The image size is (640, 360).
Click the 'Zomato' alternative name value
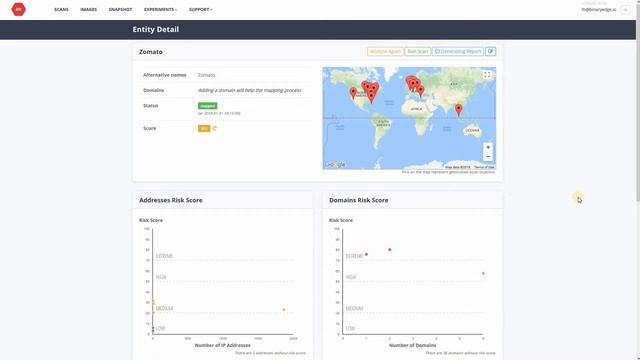click(x=206, y=75)
